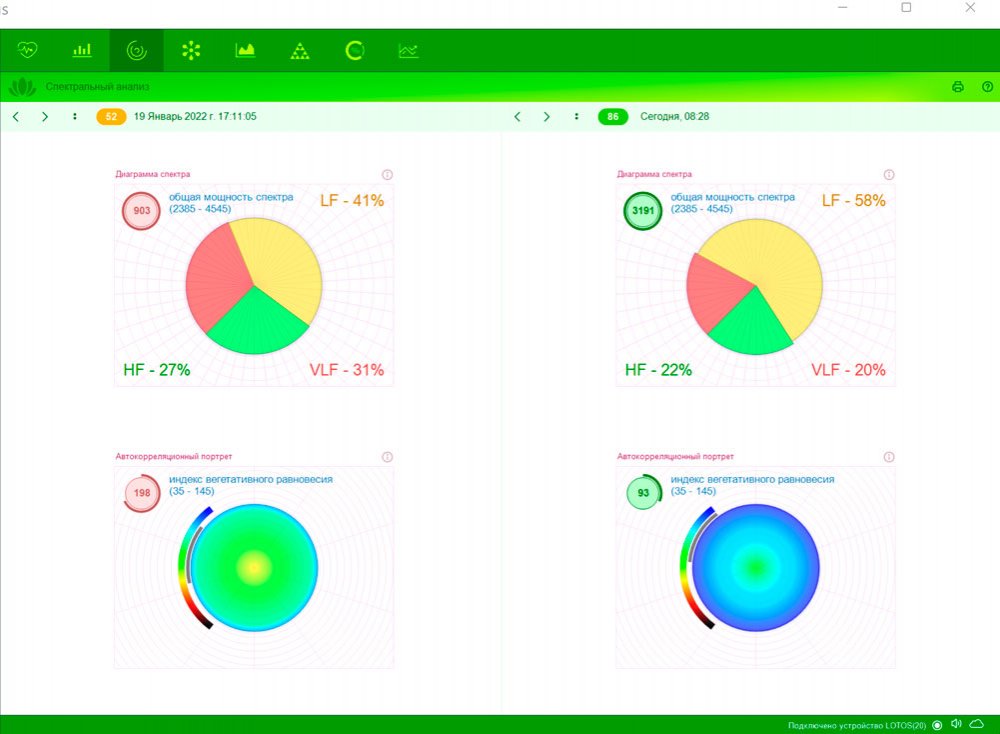Click the 198 vegetative balance indicator
The width and height of the screenshot is (1000, 734).
pos(142,493)
